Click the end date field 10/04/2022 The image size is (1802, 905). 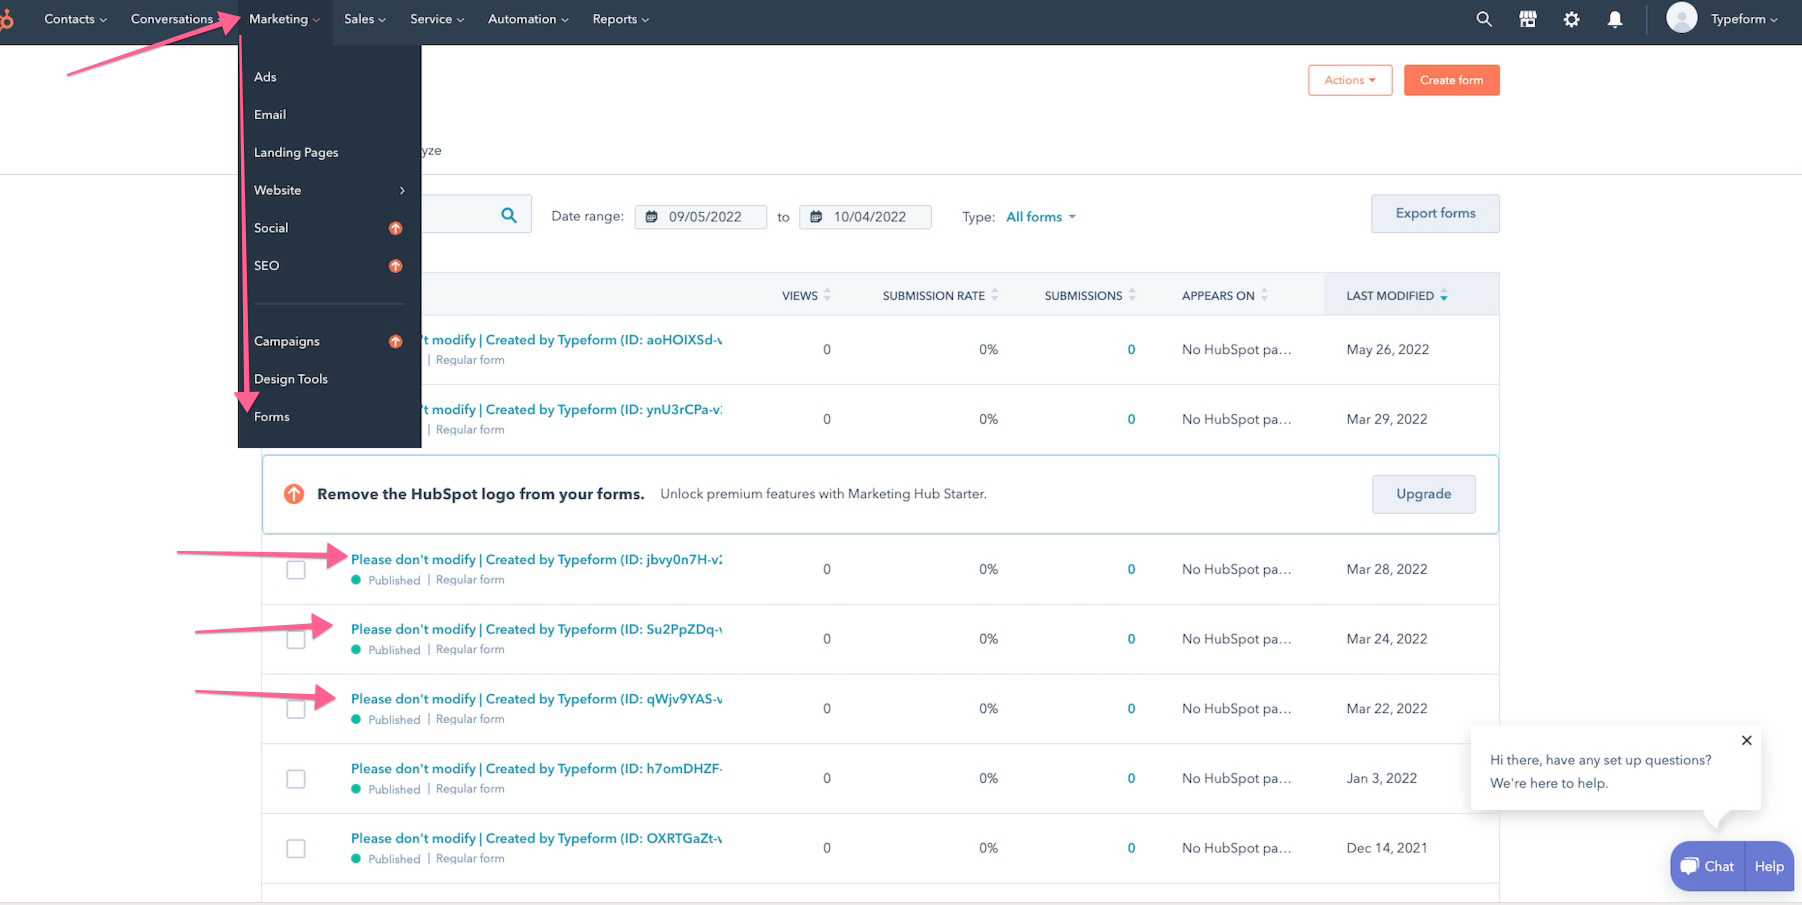865,217
